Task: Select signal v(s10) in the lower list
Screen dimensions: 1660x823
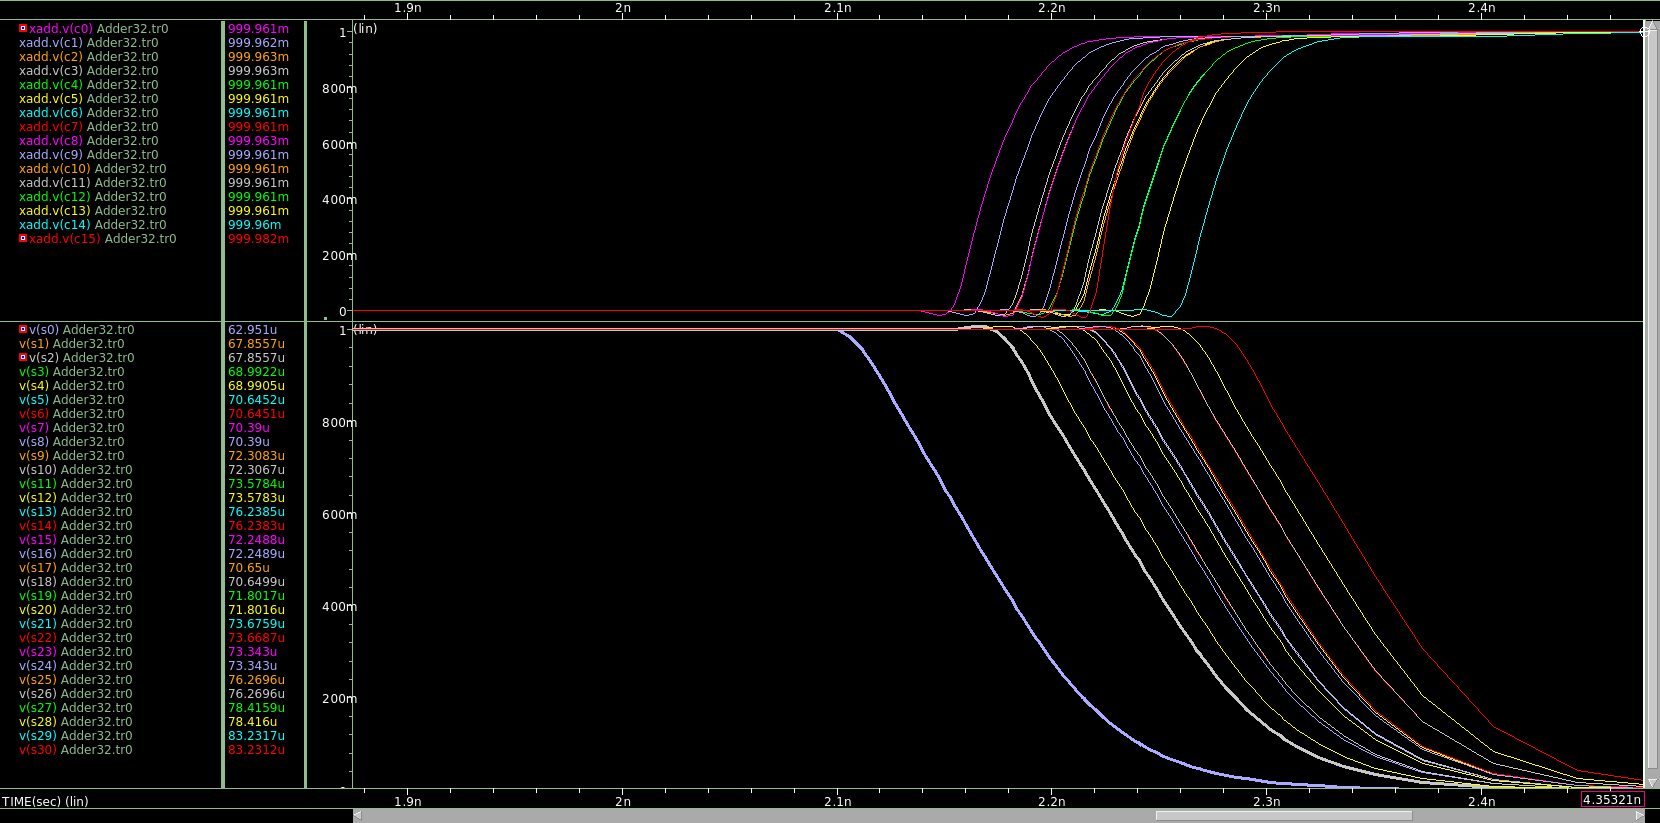Action: 75,470
